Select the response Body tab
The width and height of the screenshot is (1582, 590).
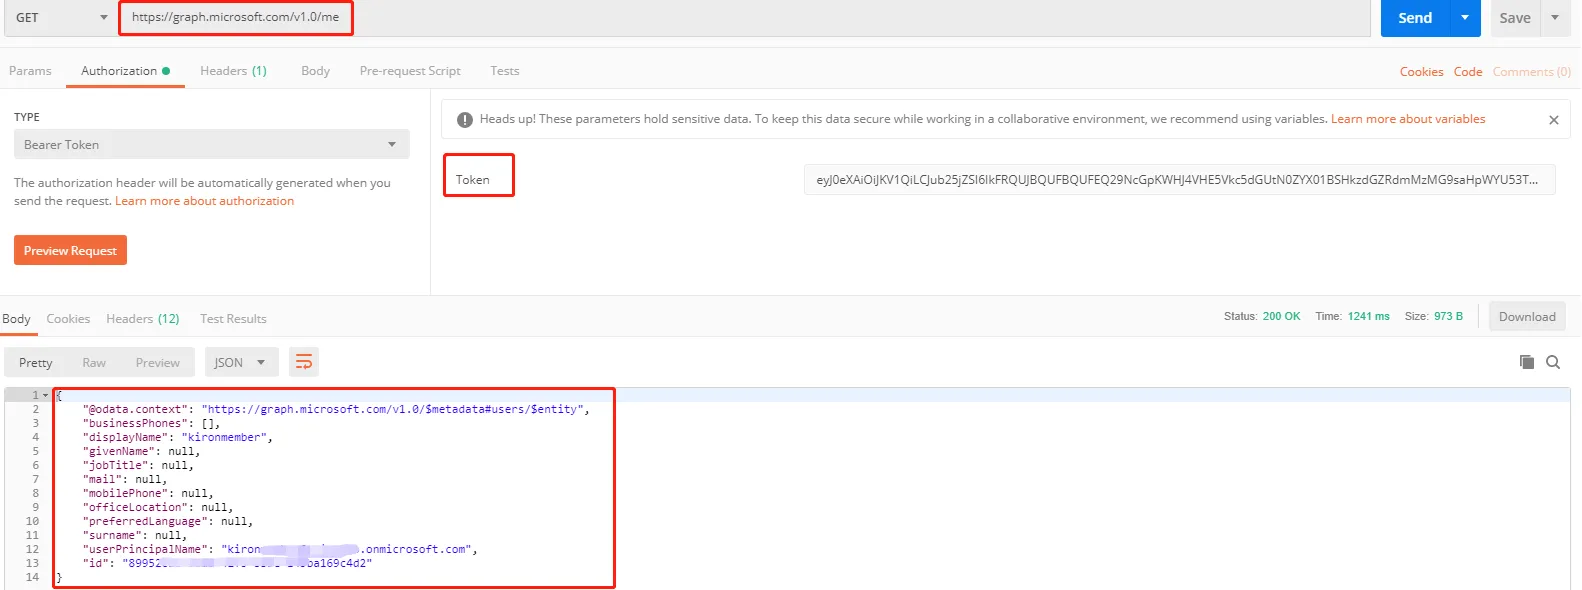[x=16, y=319]
